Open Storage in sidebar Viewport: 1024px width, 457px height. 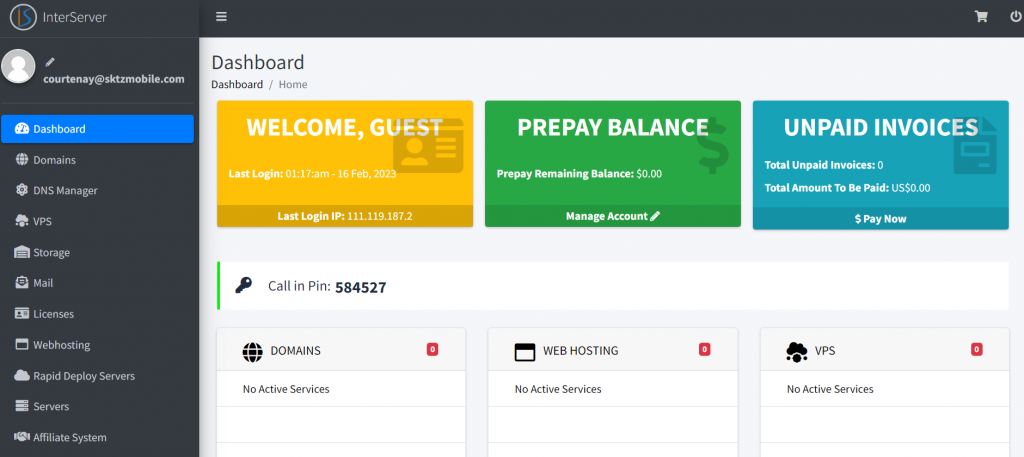[x=97, y=253]
